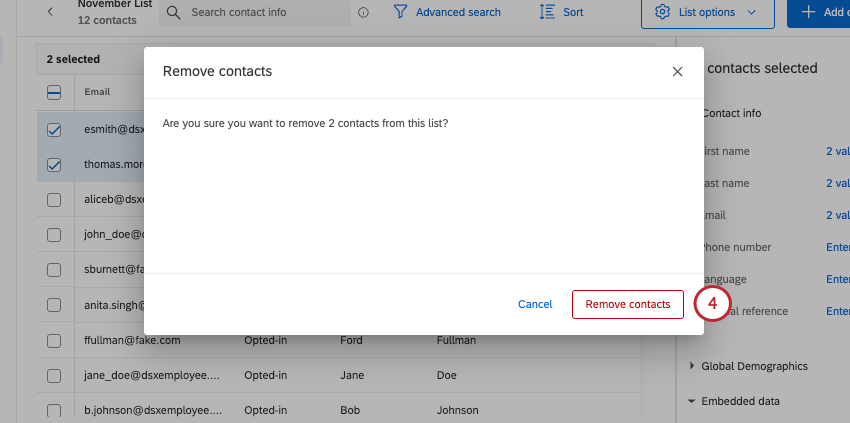This screenshot has height=423, width=850.
Task: Click the search info circle icon
Action: tap(363, 12)
